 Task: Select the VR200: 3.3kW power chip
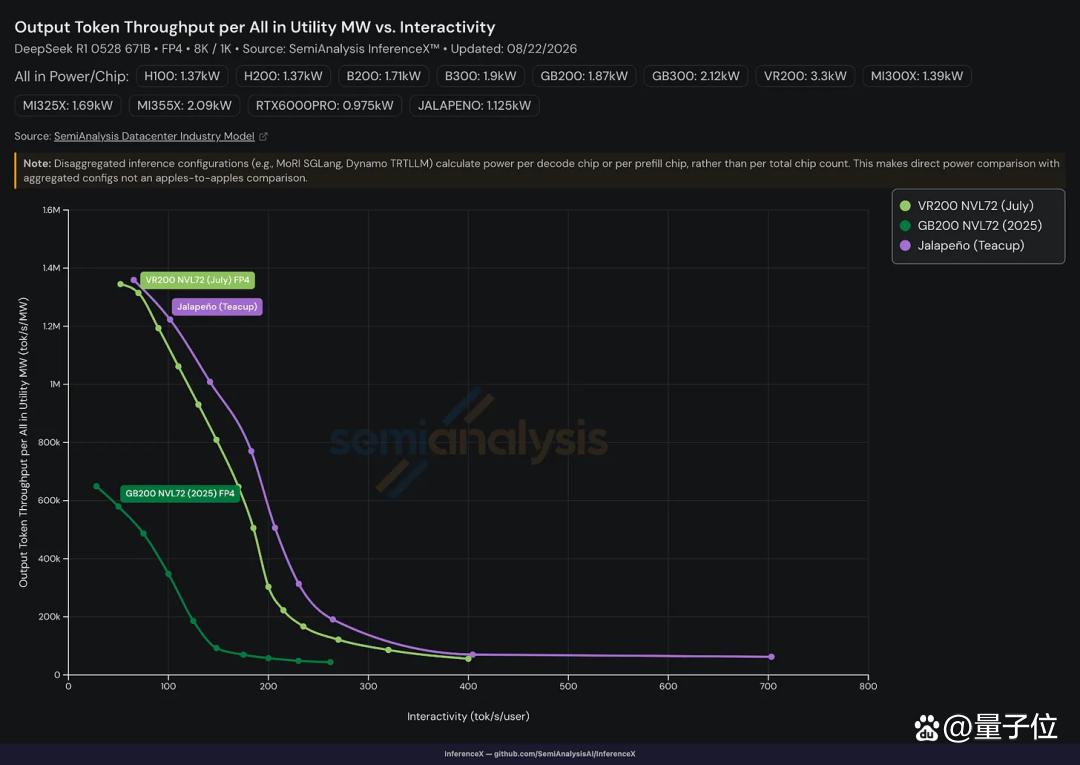point(805,76)
